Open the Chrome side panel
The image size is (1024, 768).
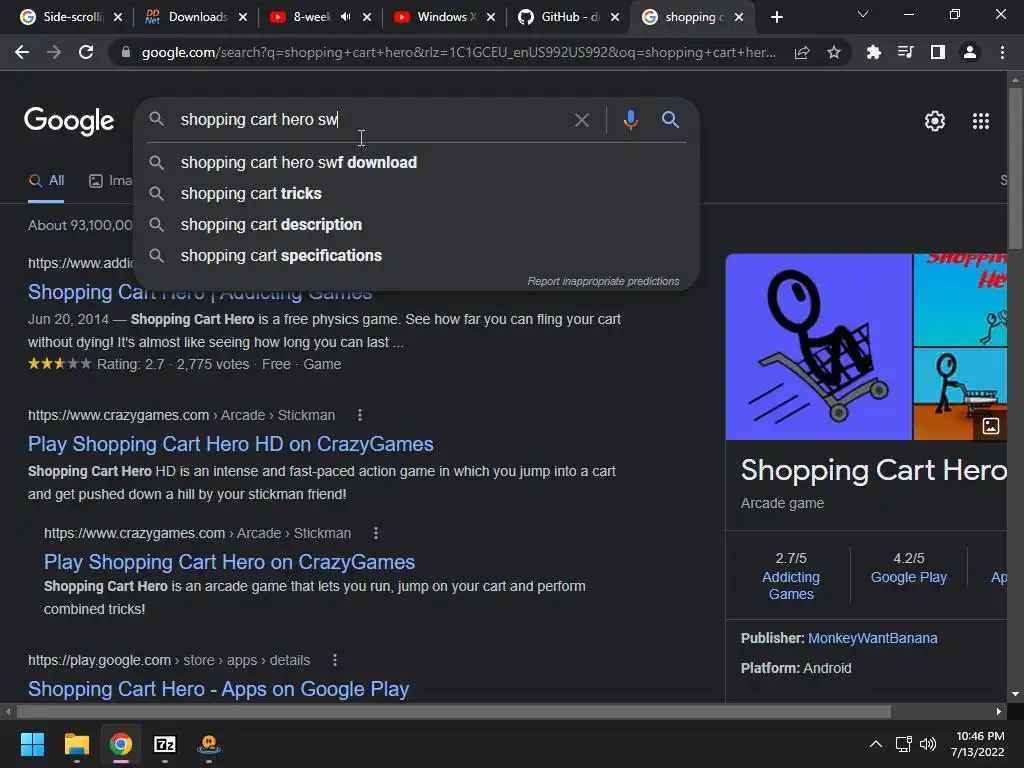point(937,52)
